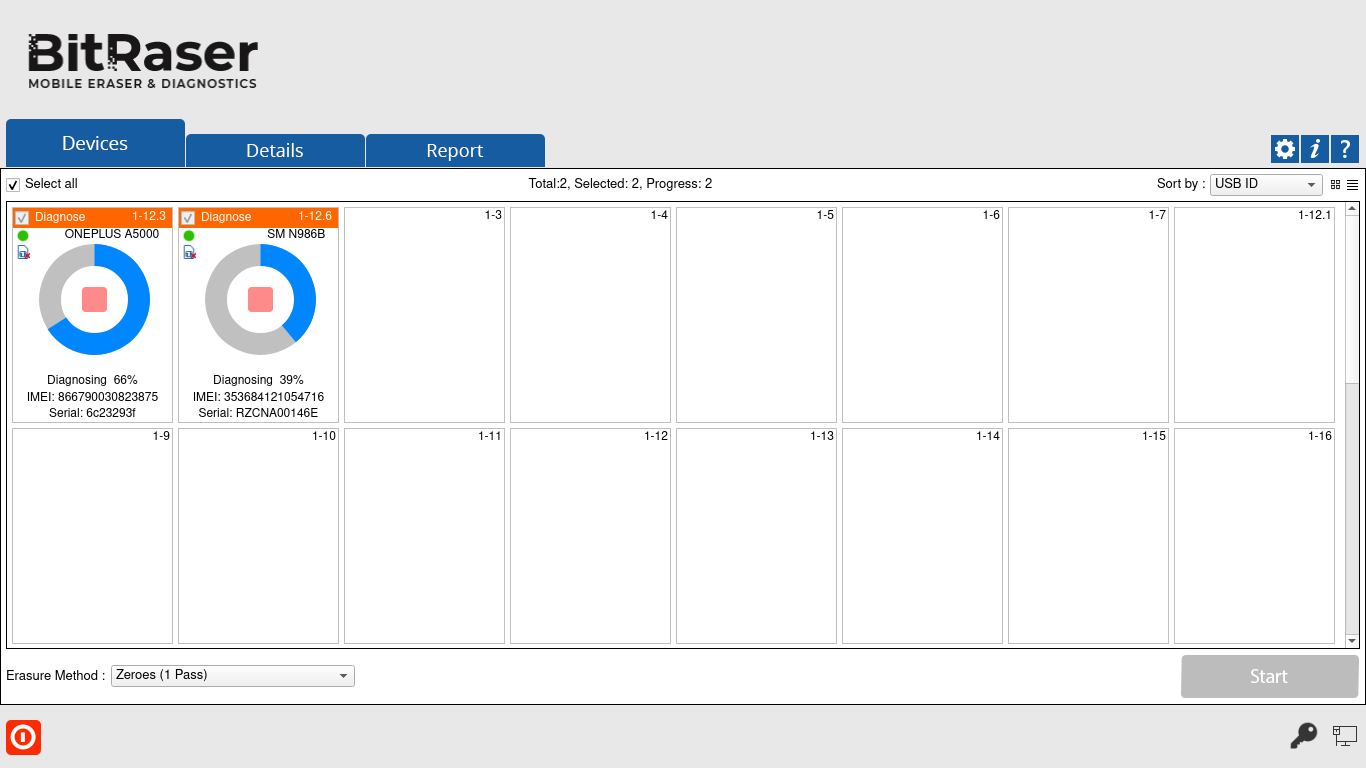The height and width of the screenshot is (768, 1366).
Task: Click the device list scrollbar down arrow
Action: tap(1352, 641)
